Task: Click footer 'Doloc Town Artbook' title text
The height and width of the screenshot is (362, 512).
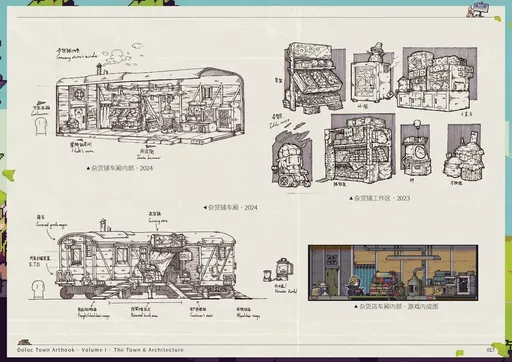Action: pyautogui.click(x=46, y=350)
